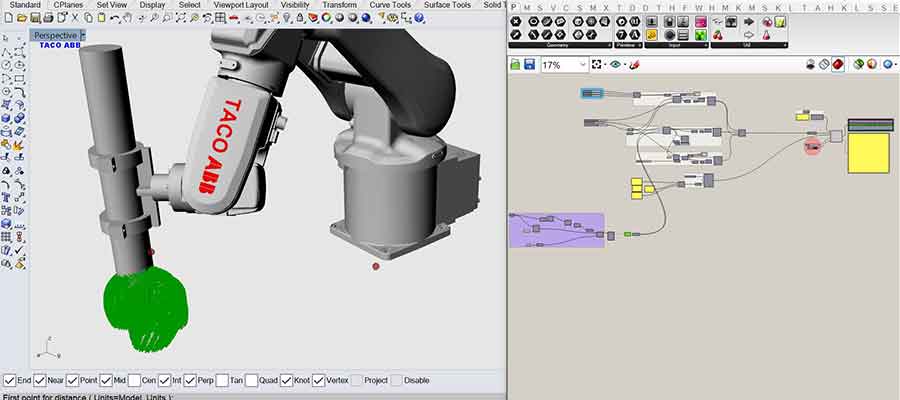Choose the Box solid tool in sidebar
The width and height of the screenshot is (900, 400).
(6, 118)
